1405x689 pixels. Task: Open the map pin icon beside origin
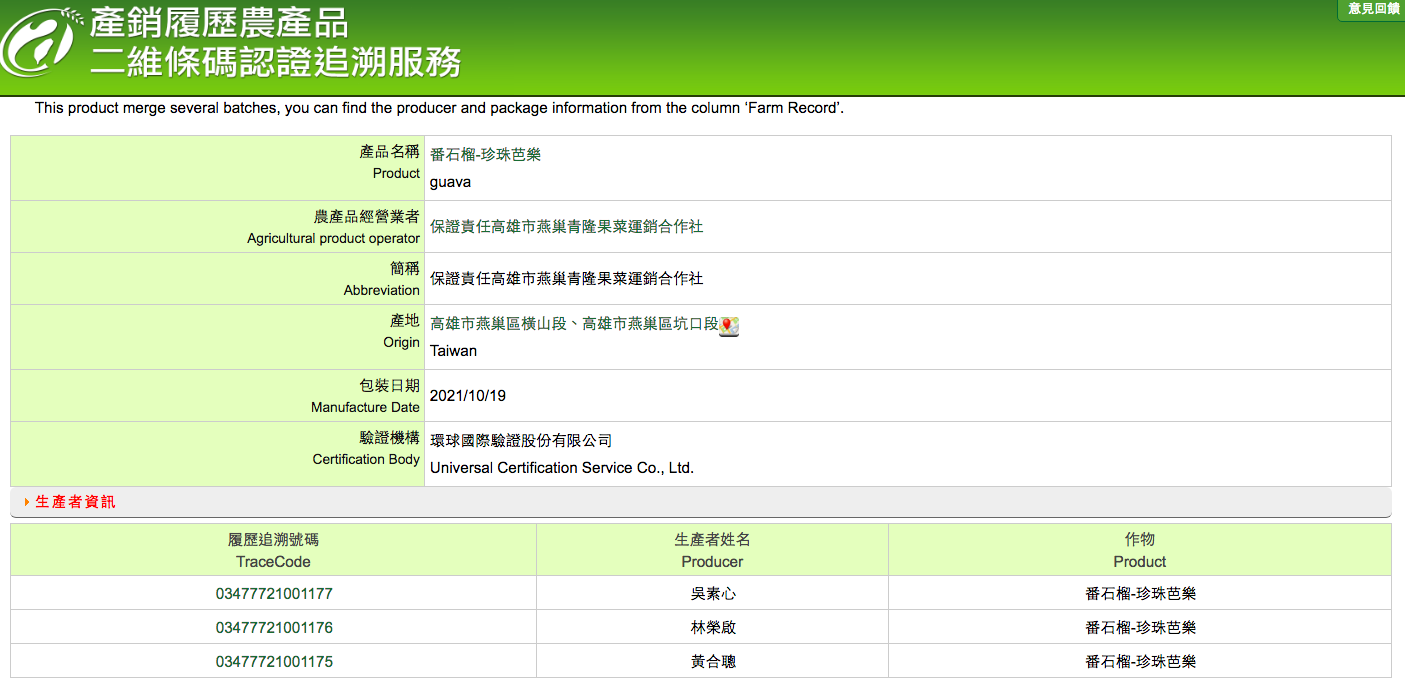pos(729,325)
